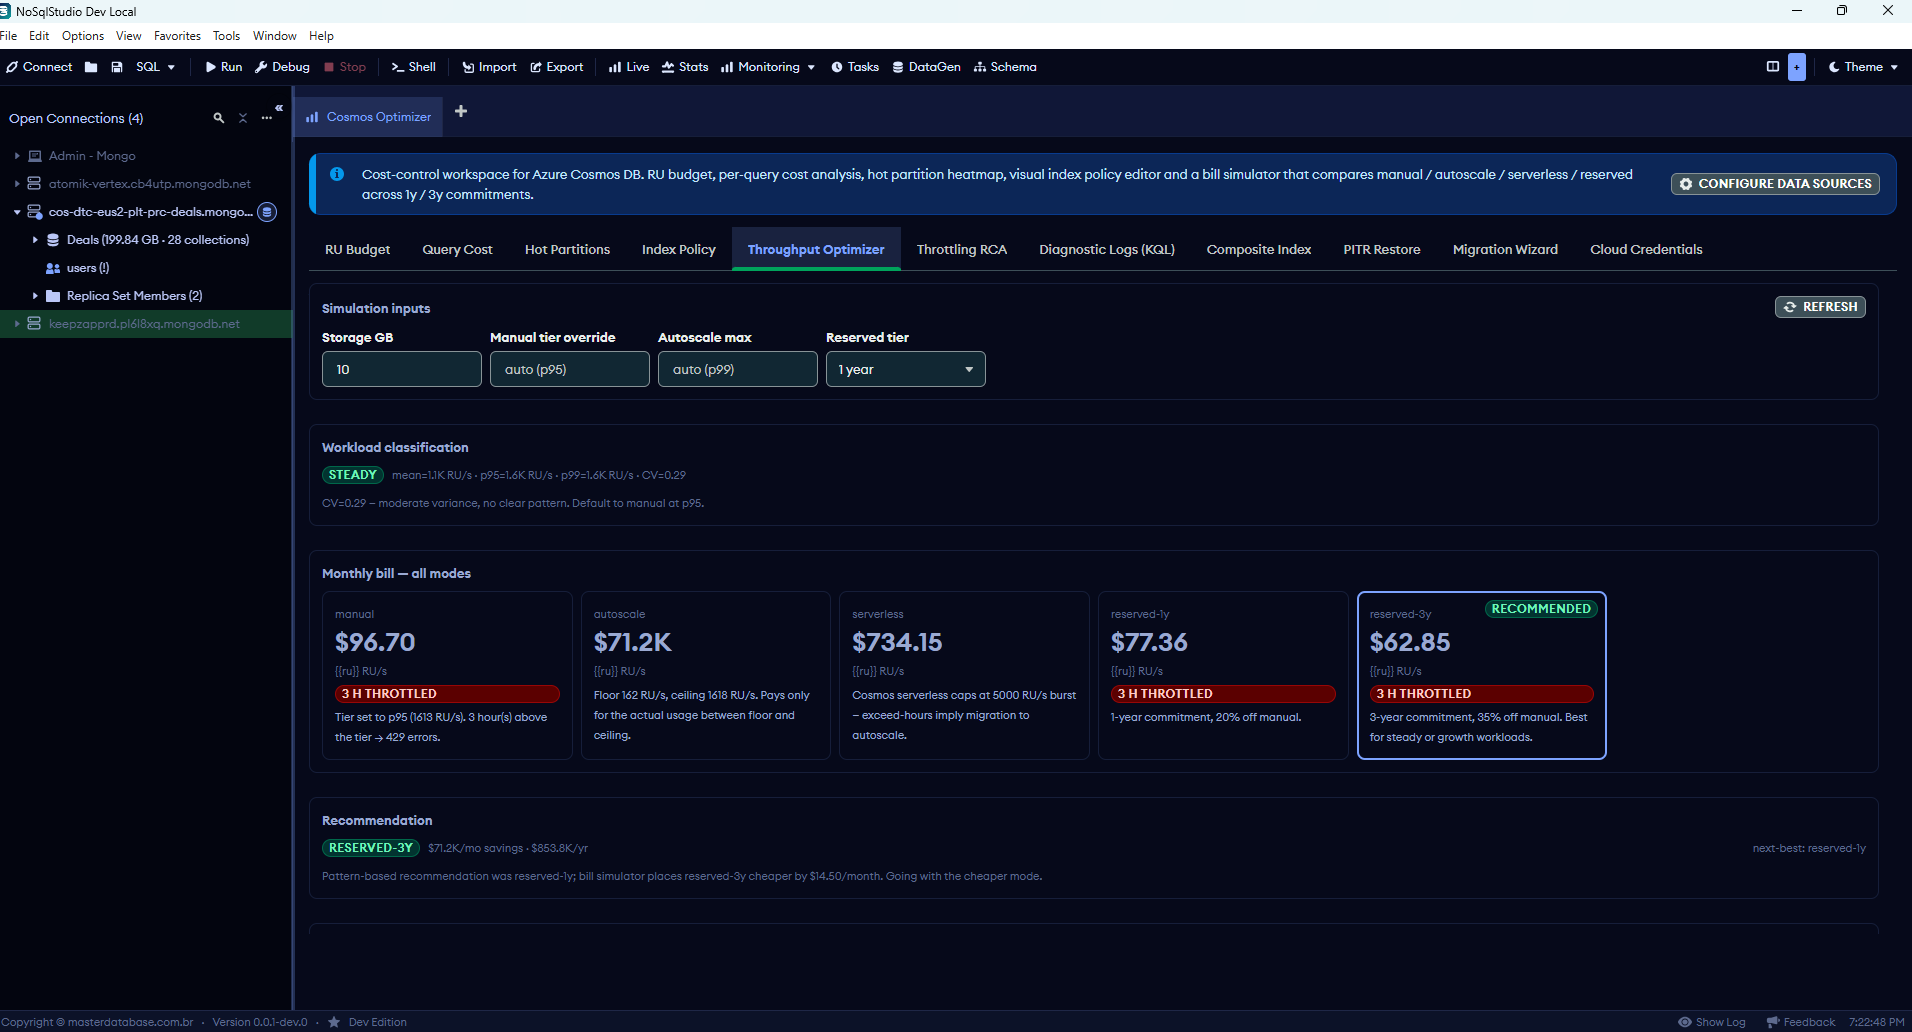Open the Favorites menu
Screen dimensions: 1912x1032
(x=177, y=36)
